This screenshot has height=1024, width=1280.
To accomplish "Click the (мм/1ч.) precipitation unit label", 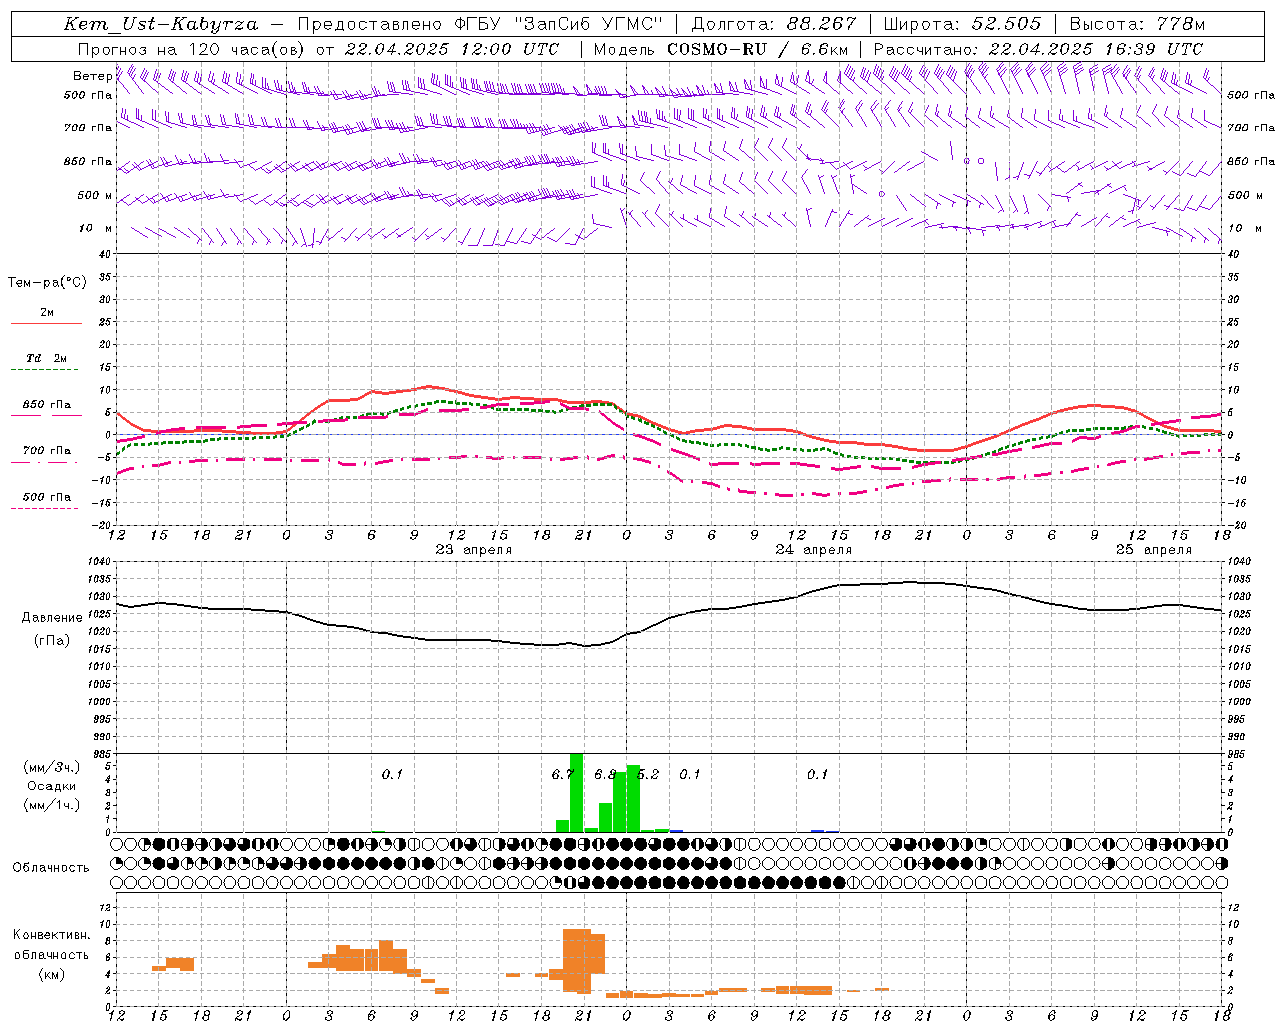I will point(52,805).
